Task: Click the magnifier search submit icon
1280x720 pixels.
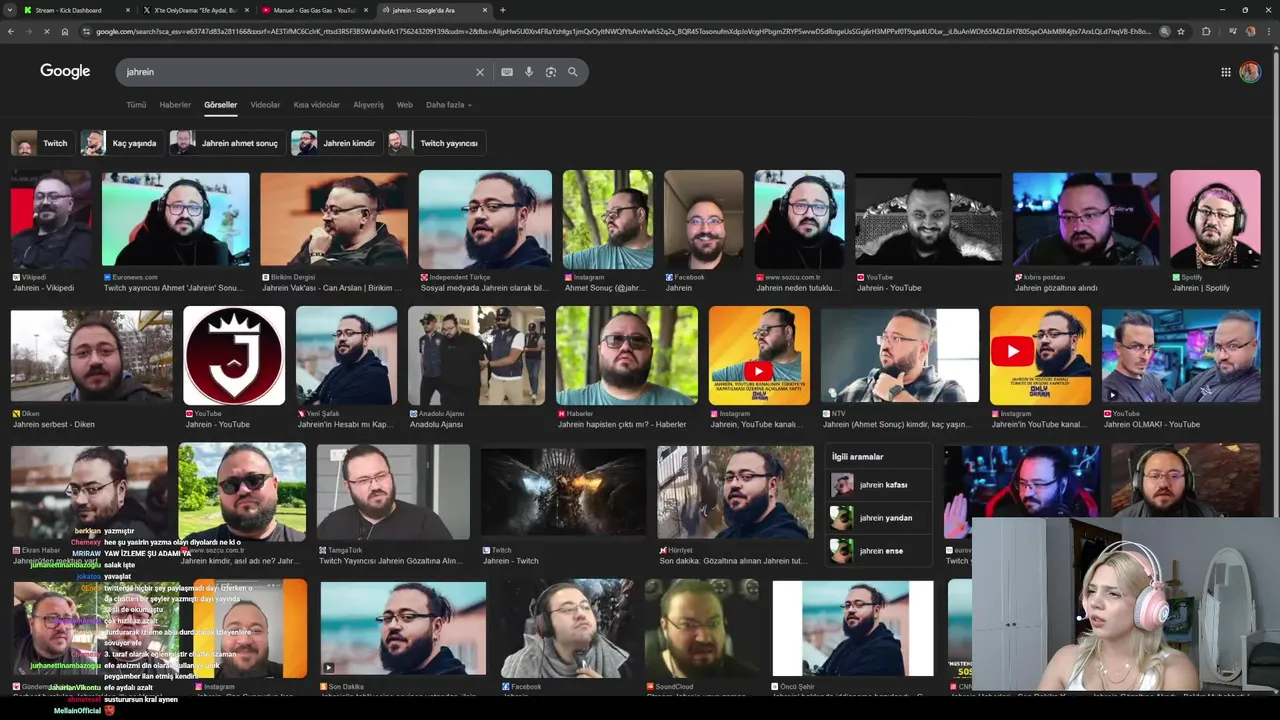Action: 573,72
